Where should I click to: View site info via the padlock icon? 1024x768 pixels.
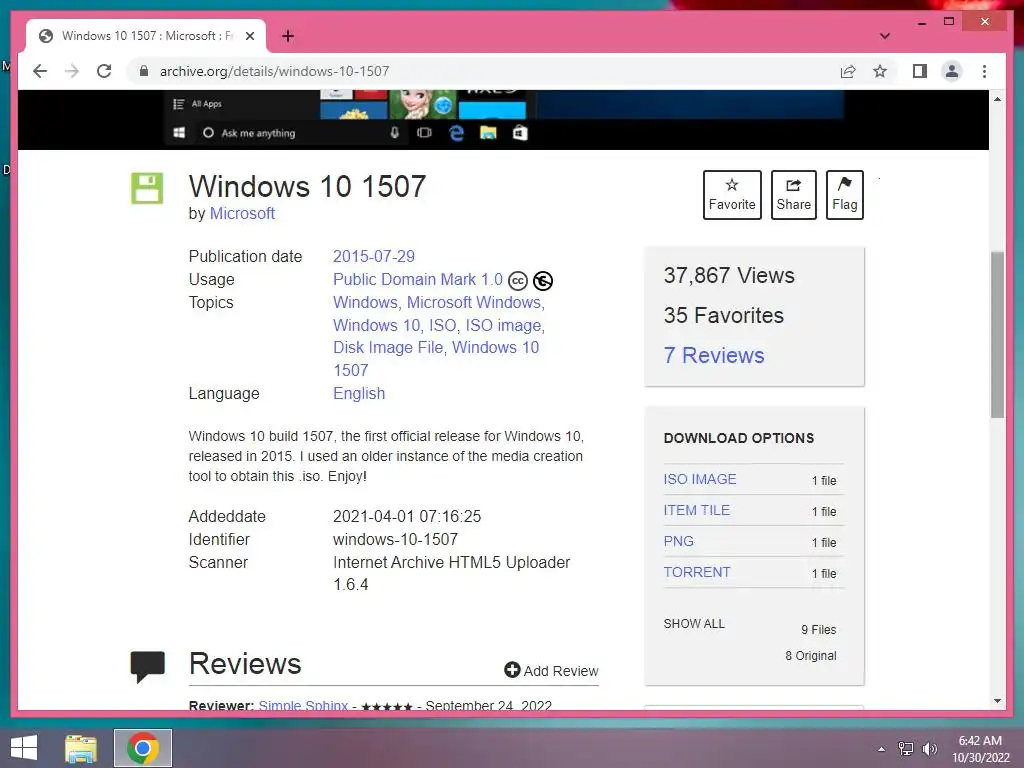144,71
